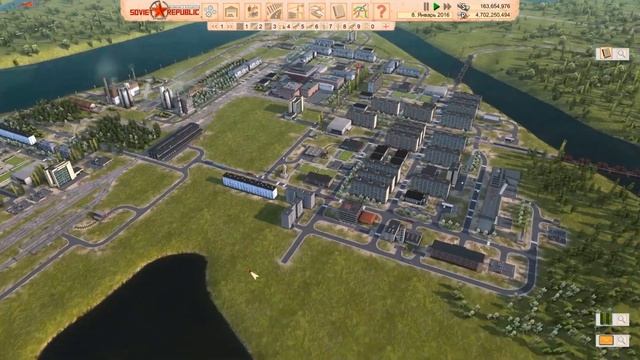
Task: Select the orange-roofed building in town
Action: (369, 218)
